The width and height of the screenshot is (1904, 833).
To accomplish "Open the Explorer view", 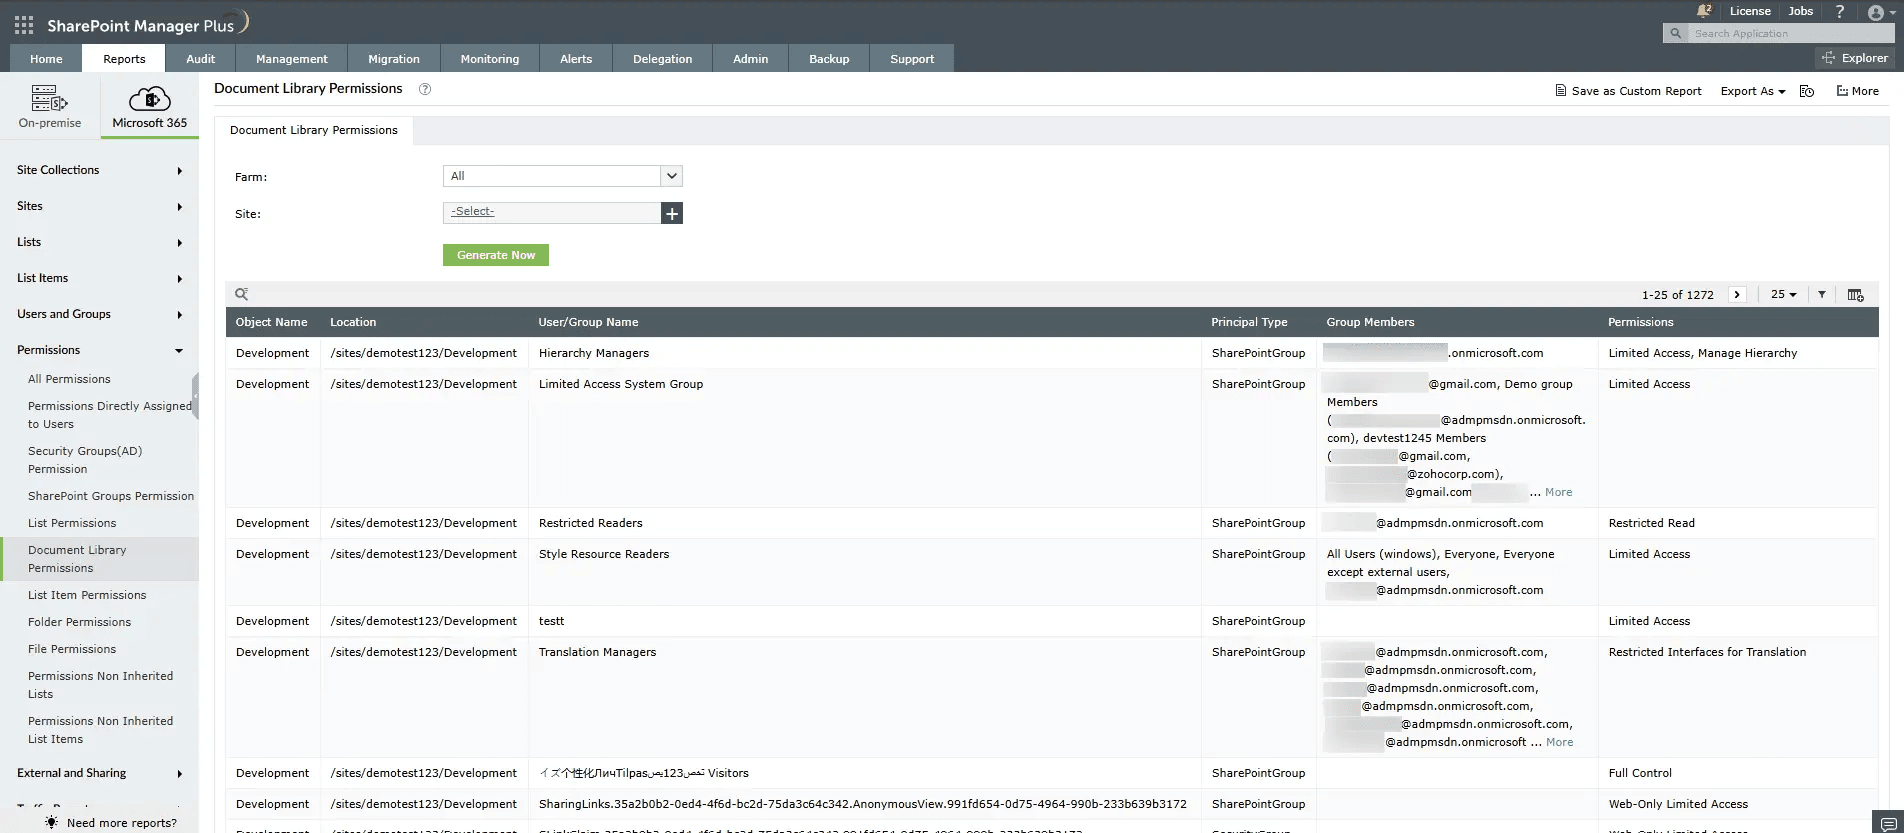I will [1856, 58].
